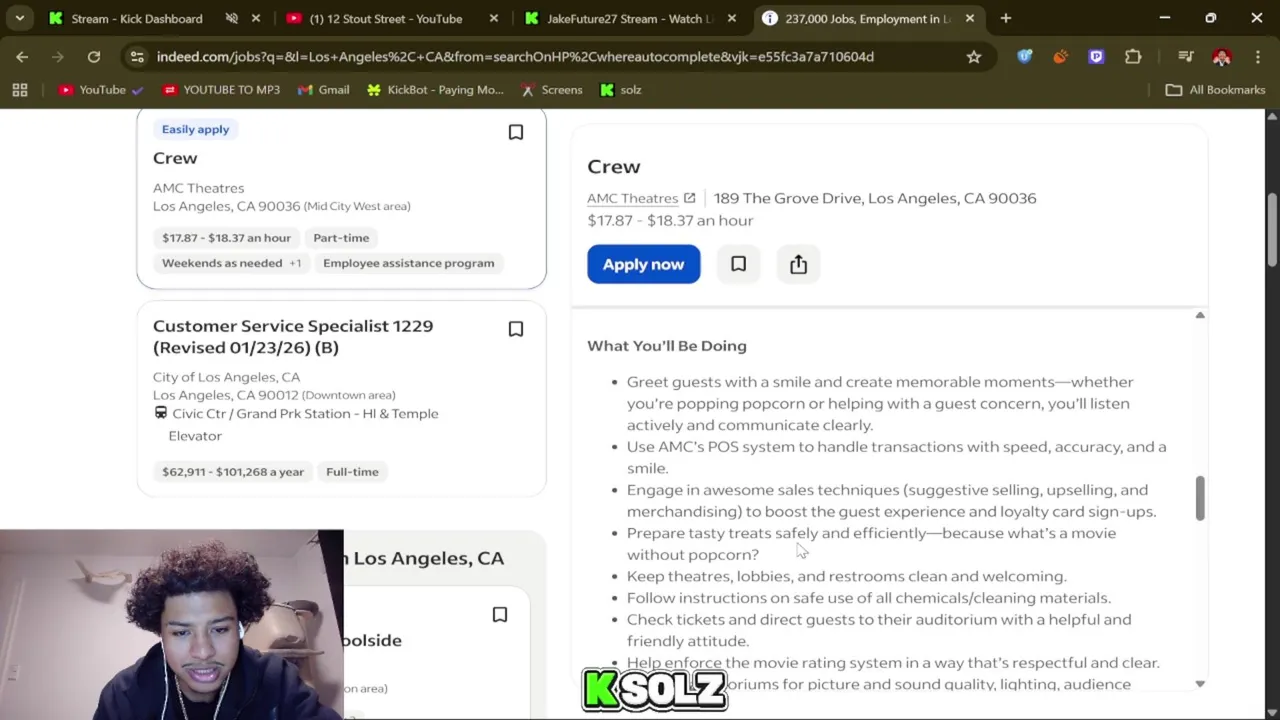Image resolution: width=1280 pixels, height=720 pixels.
Task: Switch to the Stream - Kick Dashboard tab
Action: click(x=136, y=18)
